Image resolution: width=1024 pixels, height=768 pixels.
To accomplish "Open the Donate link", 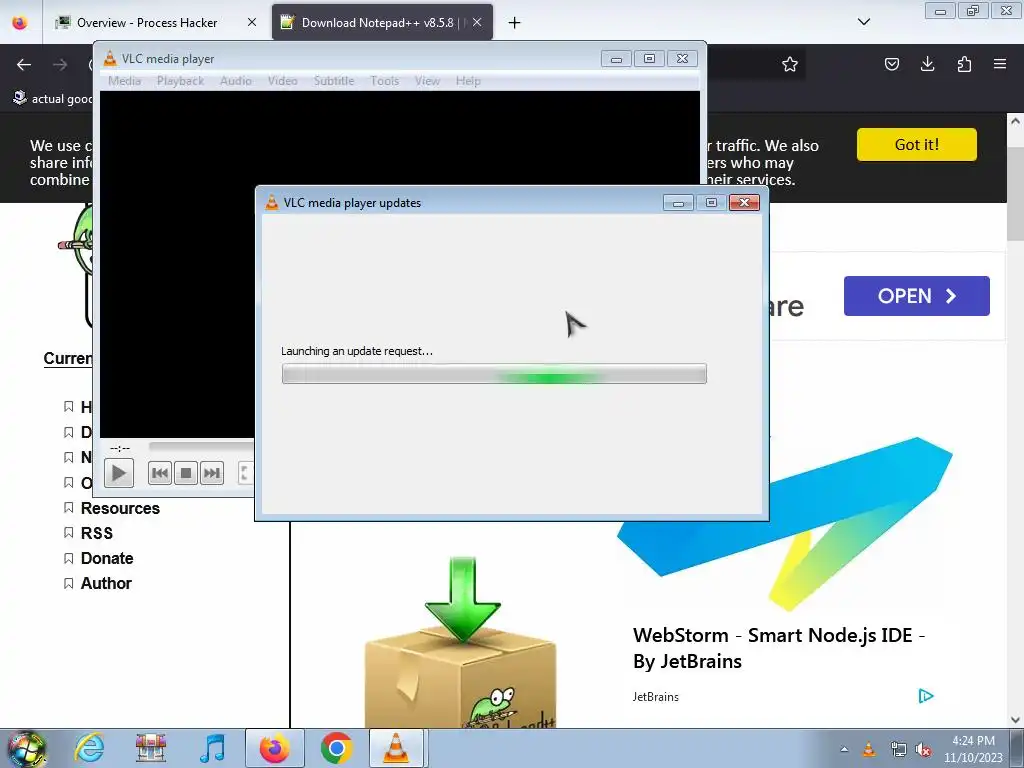I will pos(107,558).
